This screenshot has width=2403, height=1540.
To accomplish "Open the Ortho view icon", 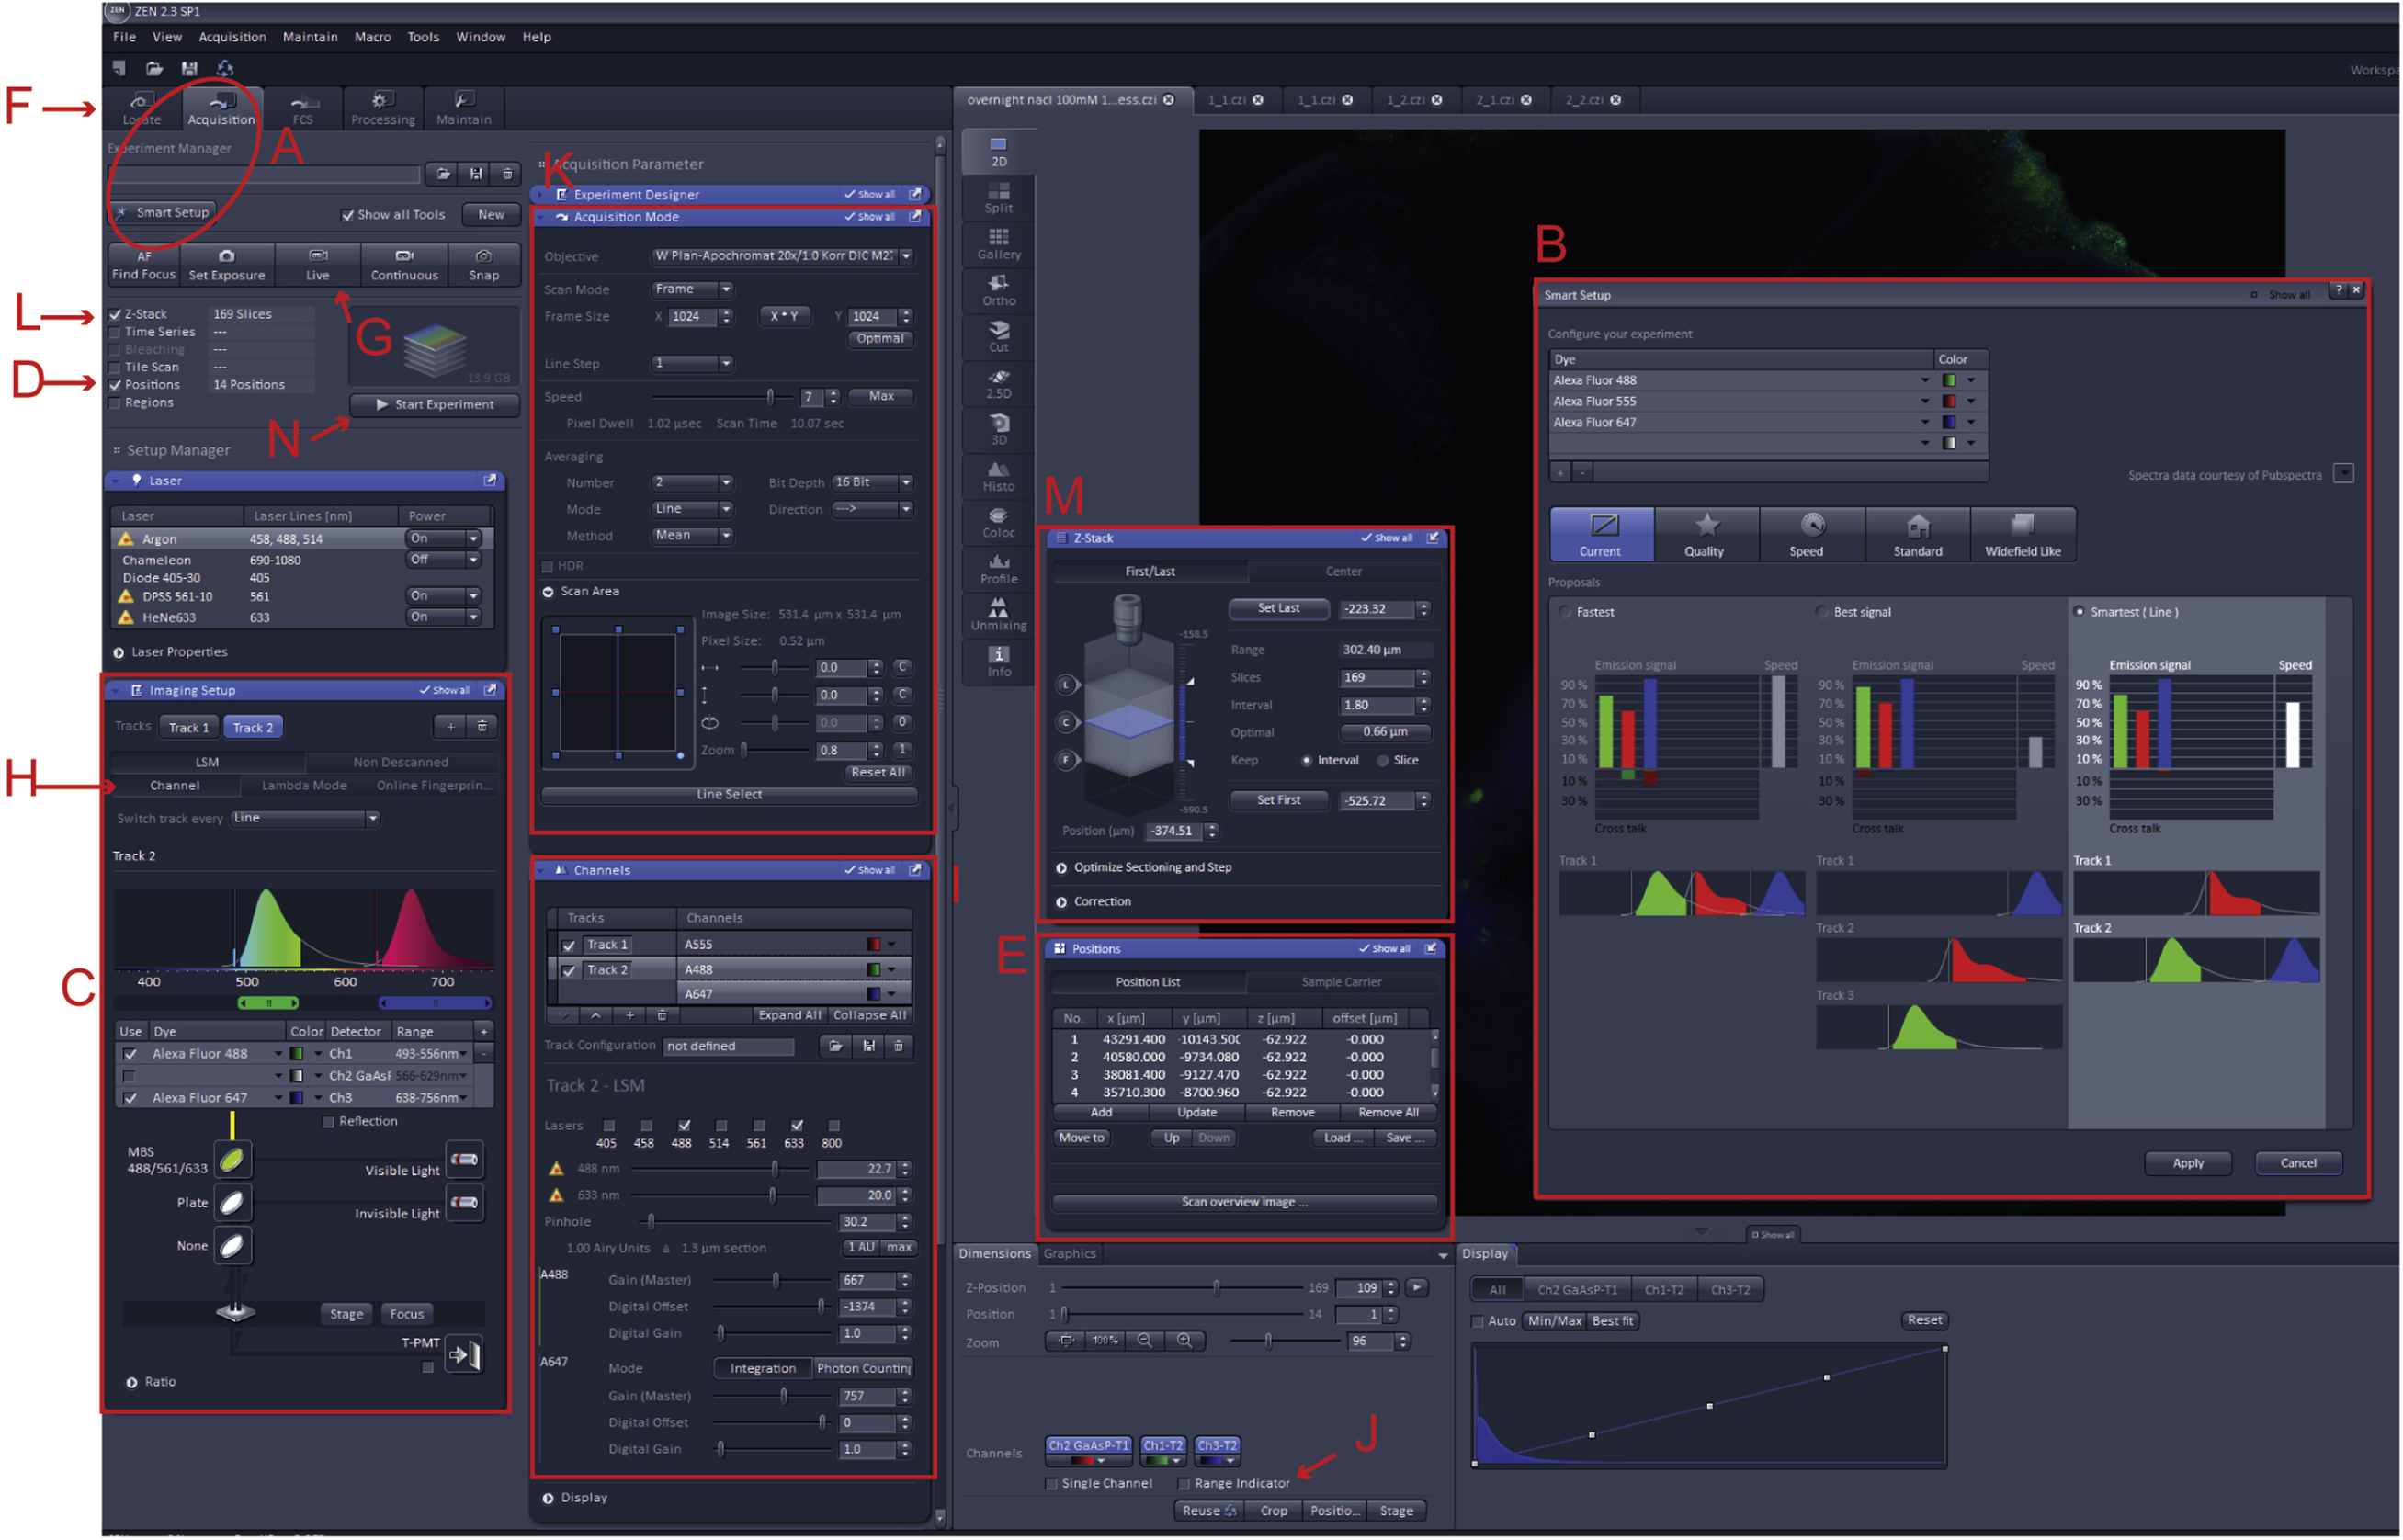I will coord(998,284).
